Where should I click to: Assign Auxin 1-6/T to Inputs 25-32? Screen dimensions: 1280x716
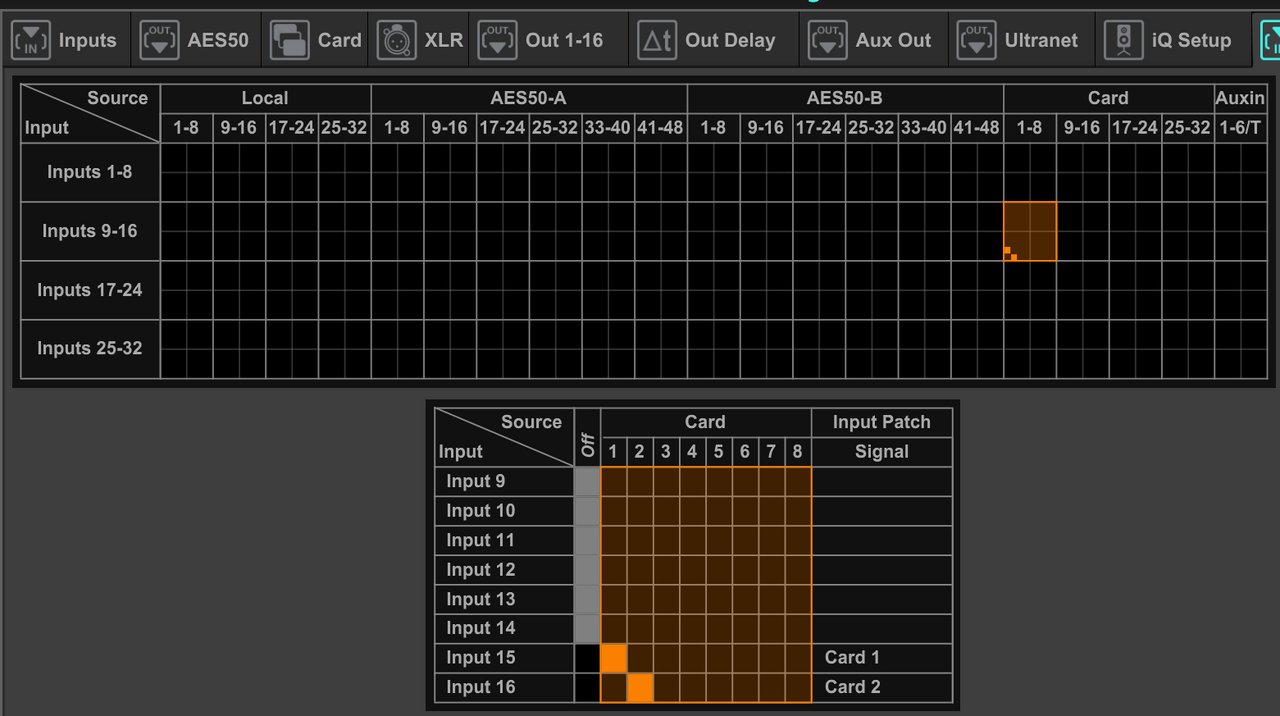[1241, 349]
